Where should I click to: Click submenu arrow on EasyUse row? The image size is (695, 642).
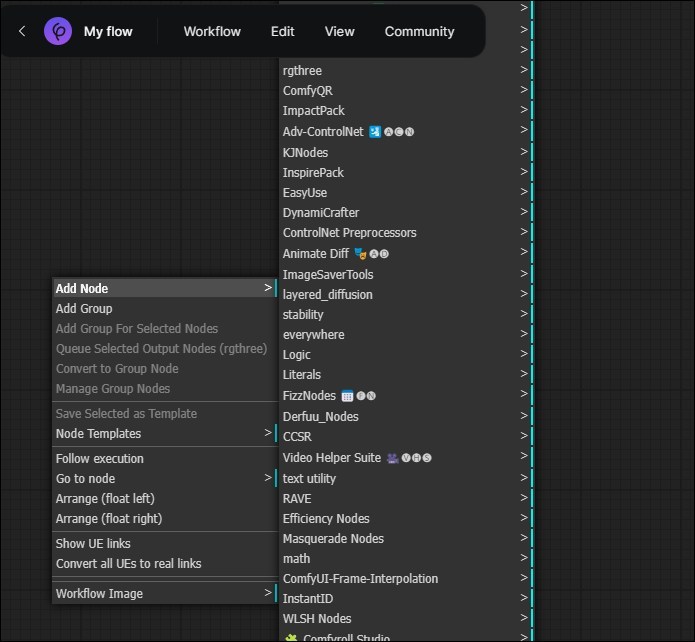[x=524, y=192]
